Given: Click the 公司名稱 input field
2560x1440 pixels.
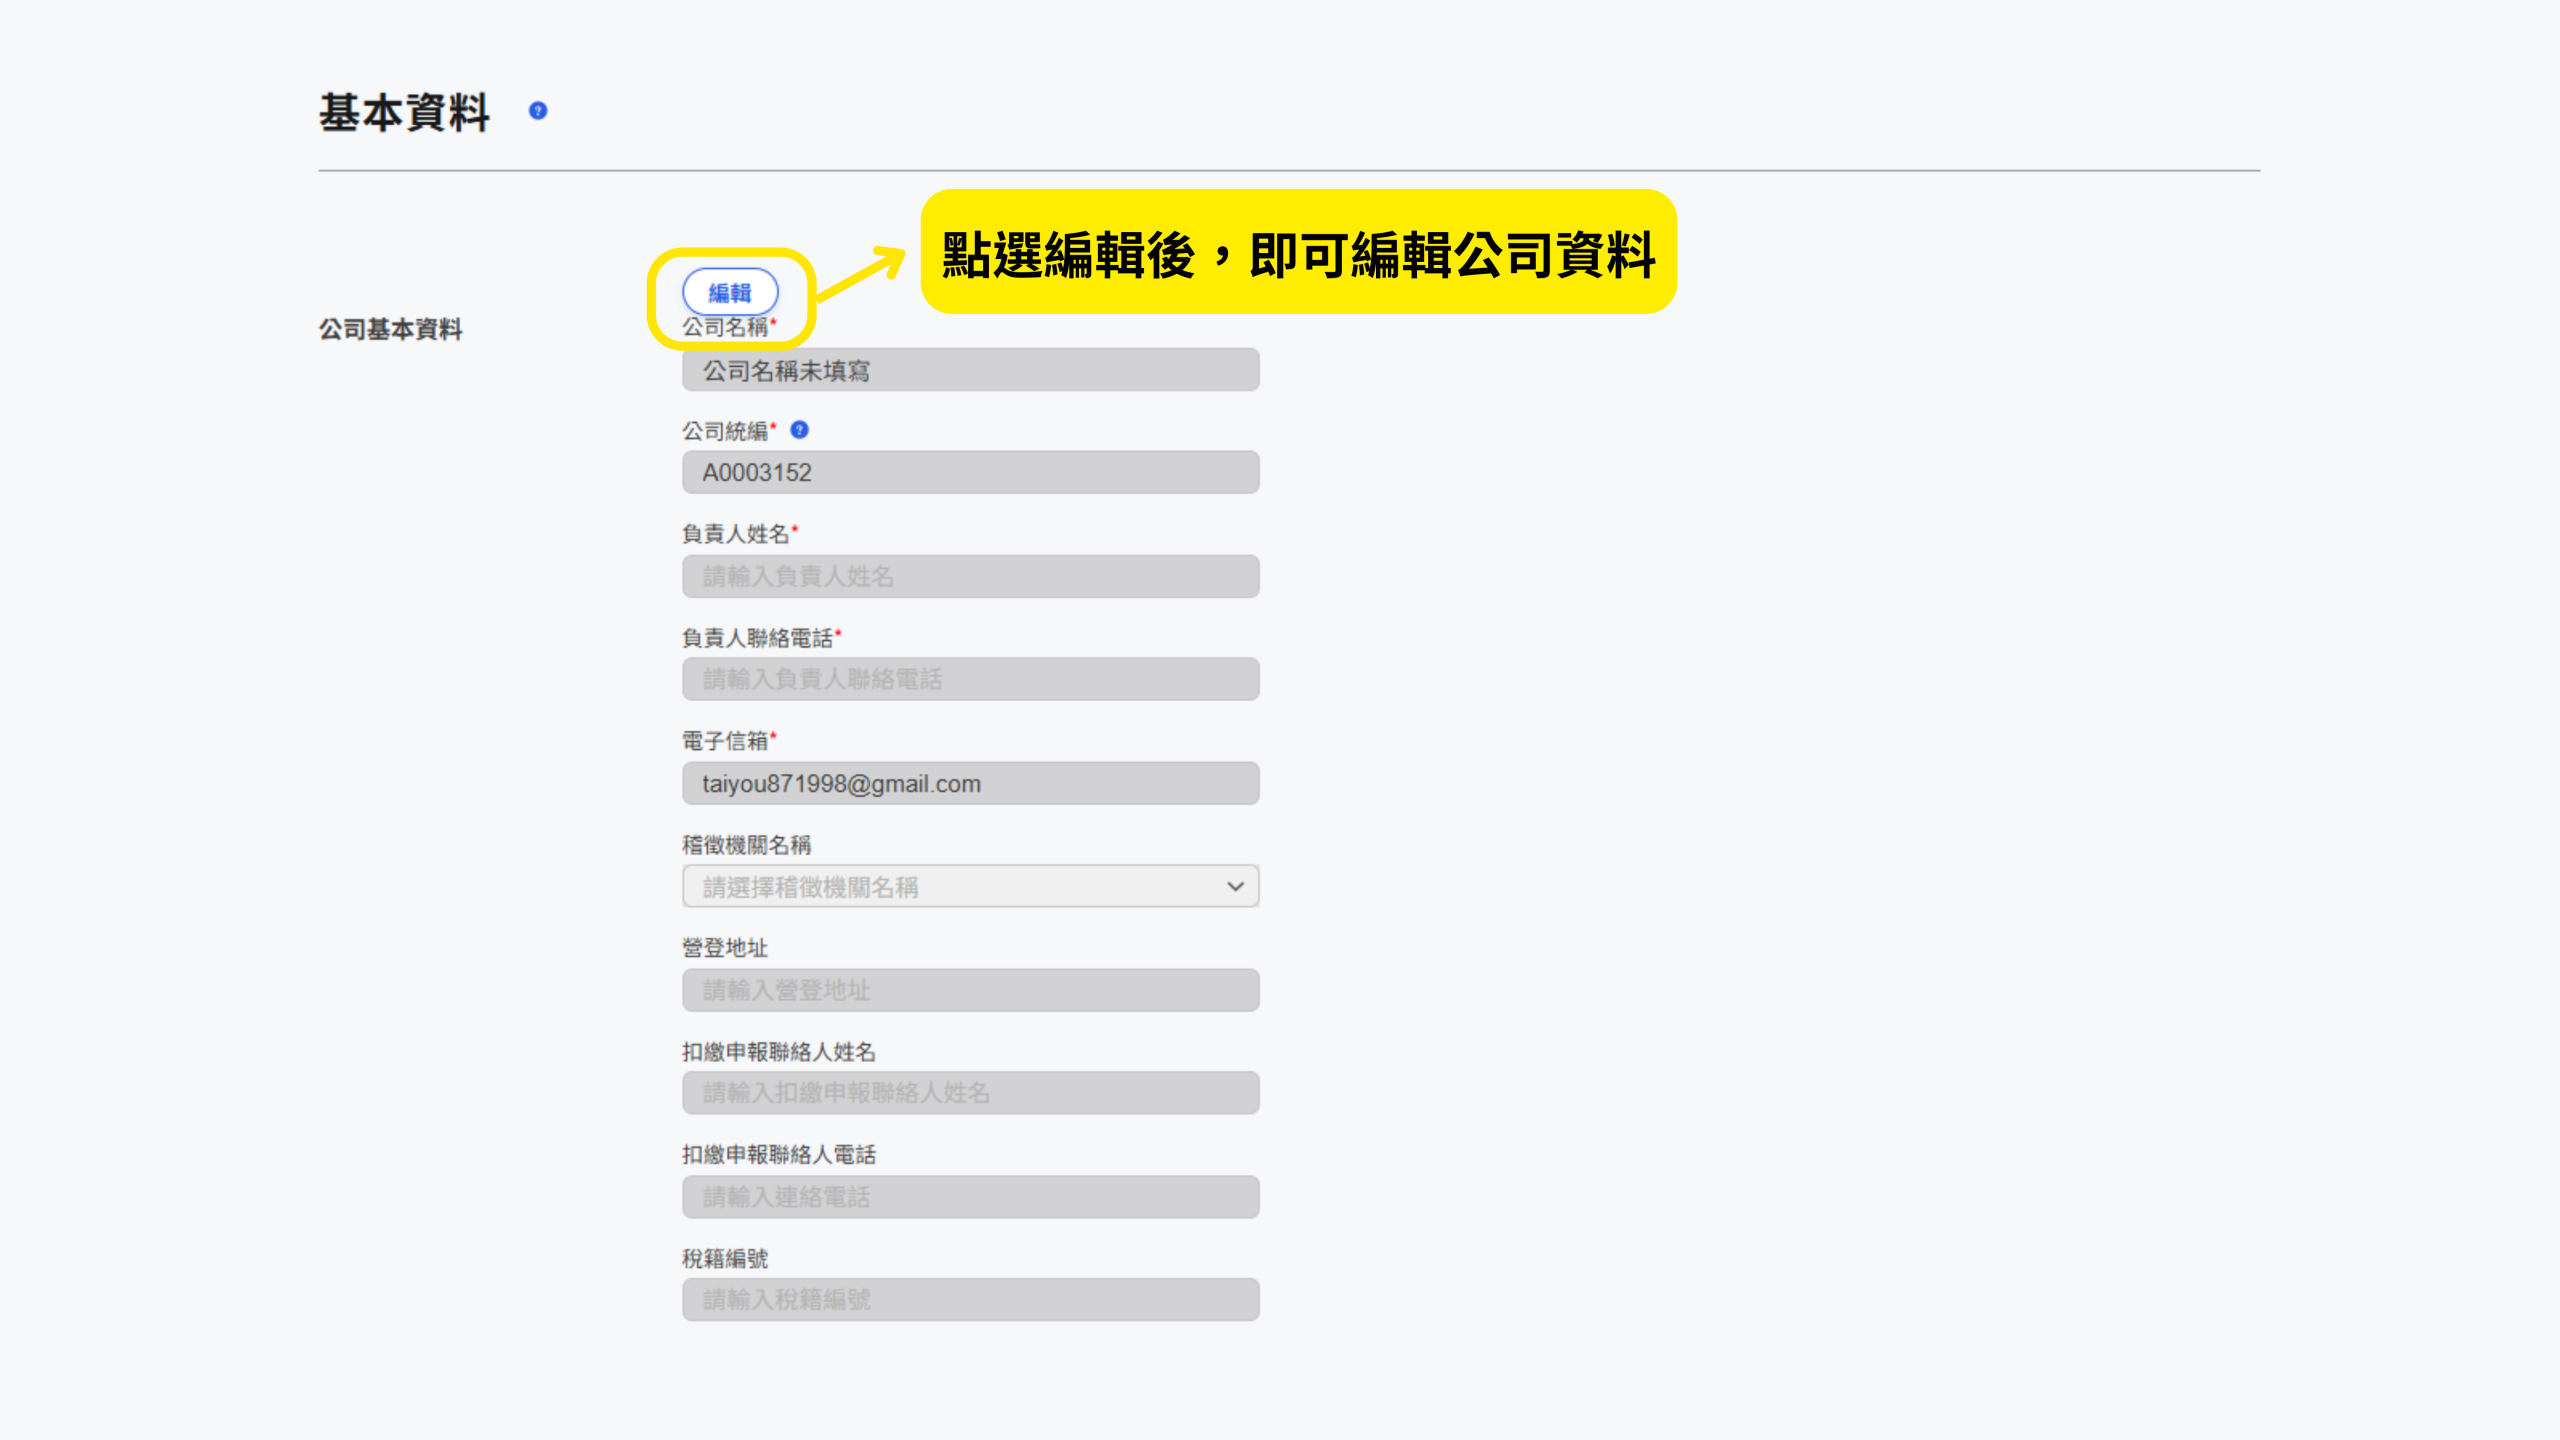Looking at the screenshot, I should pos(969,371).
